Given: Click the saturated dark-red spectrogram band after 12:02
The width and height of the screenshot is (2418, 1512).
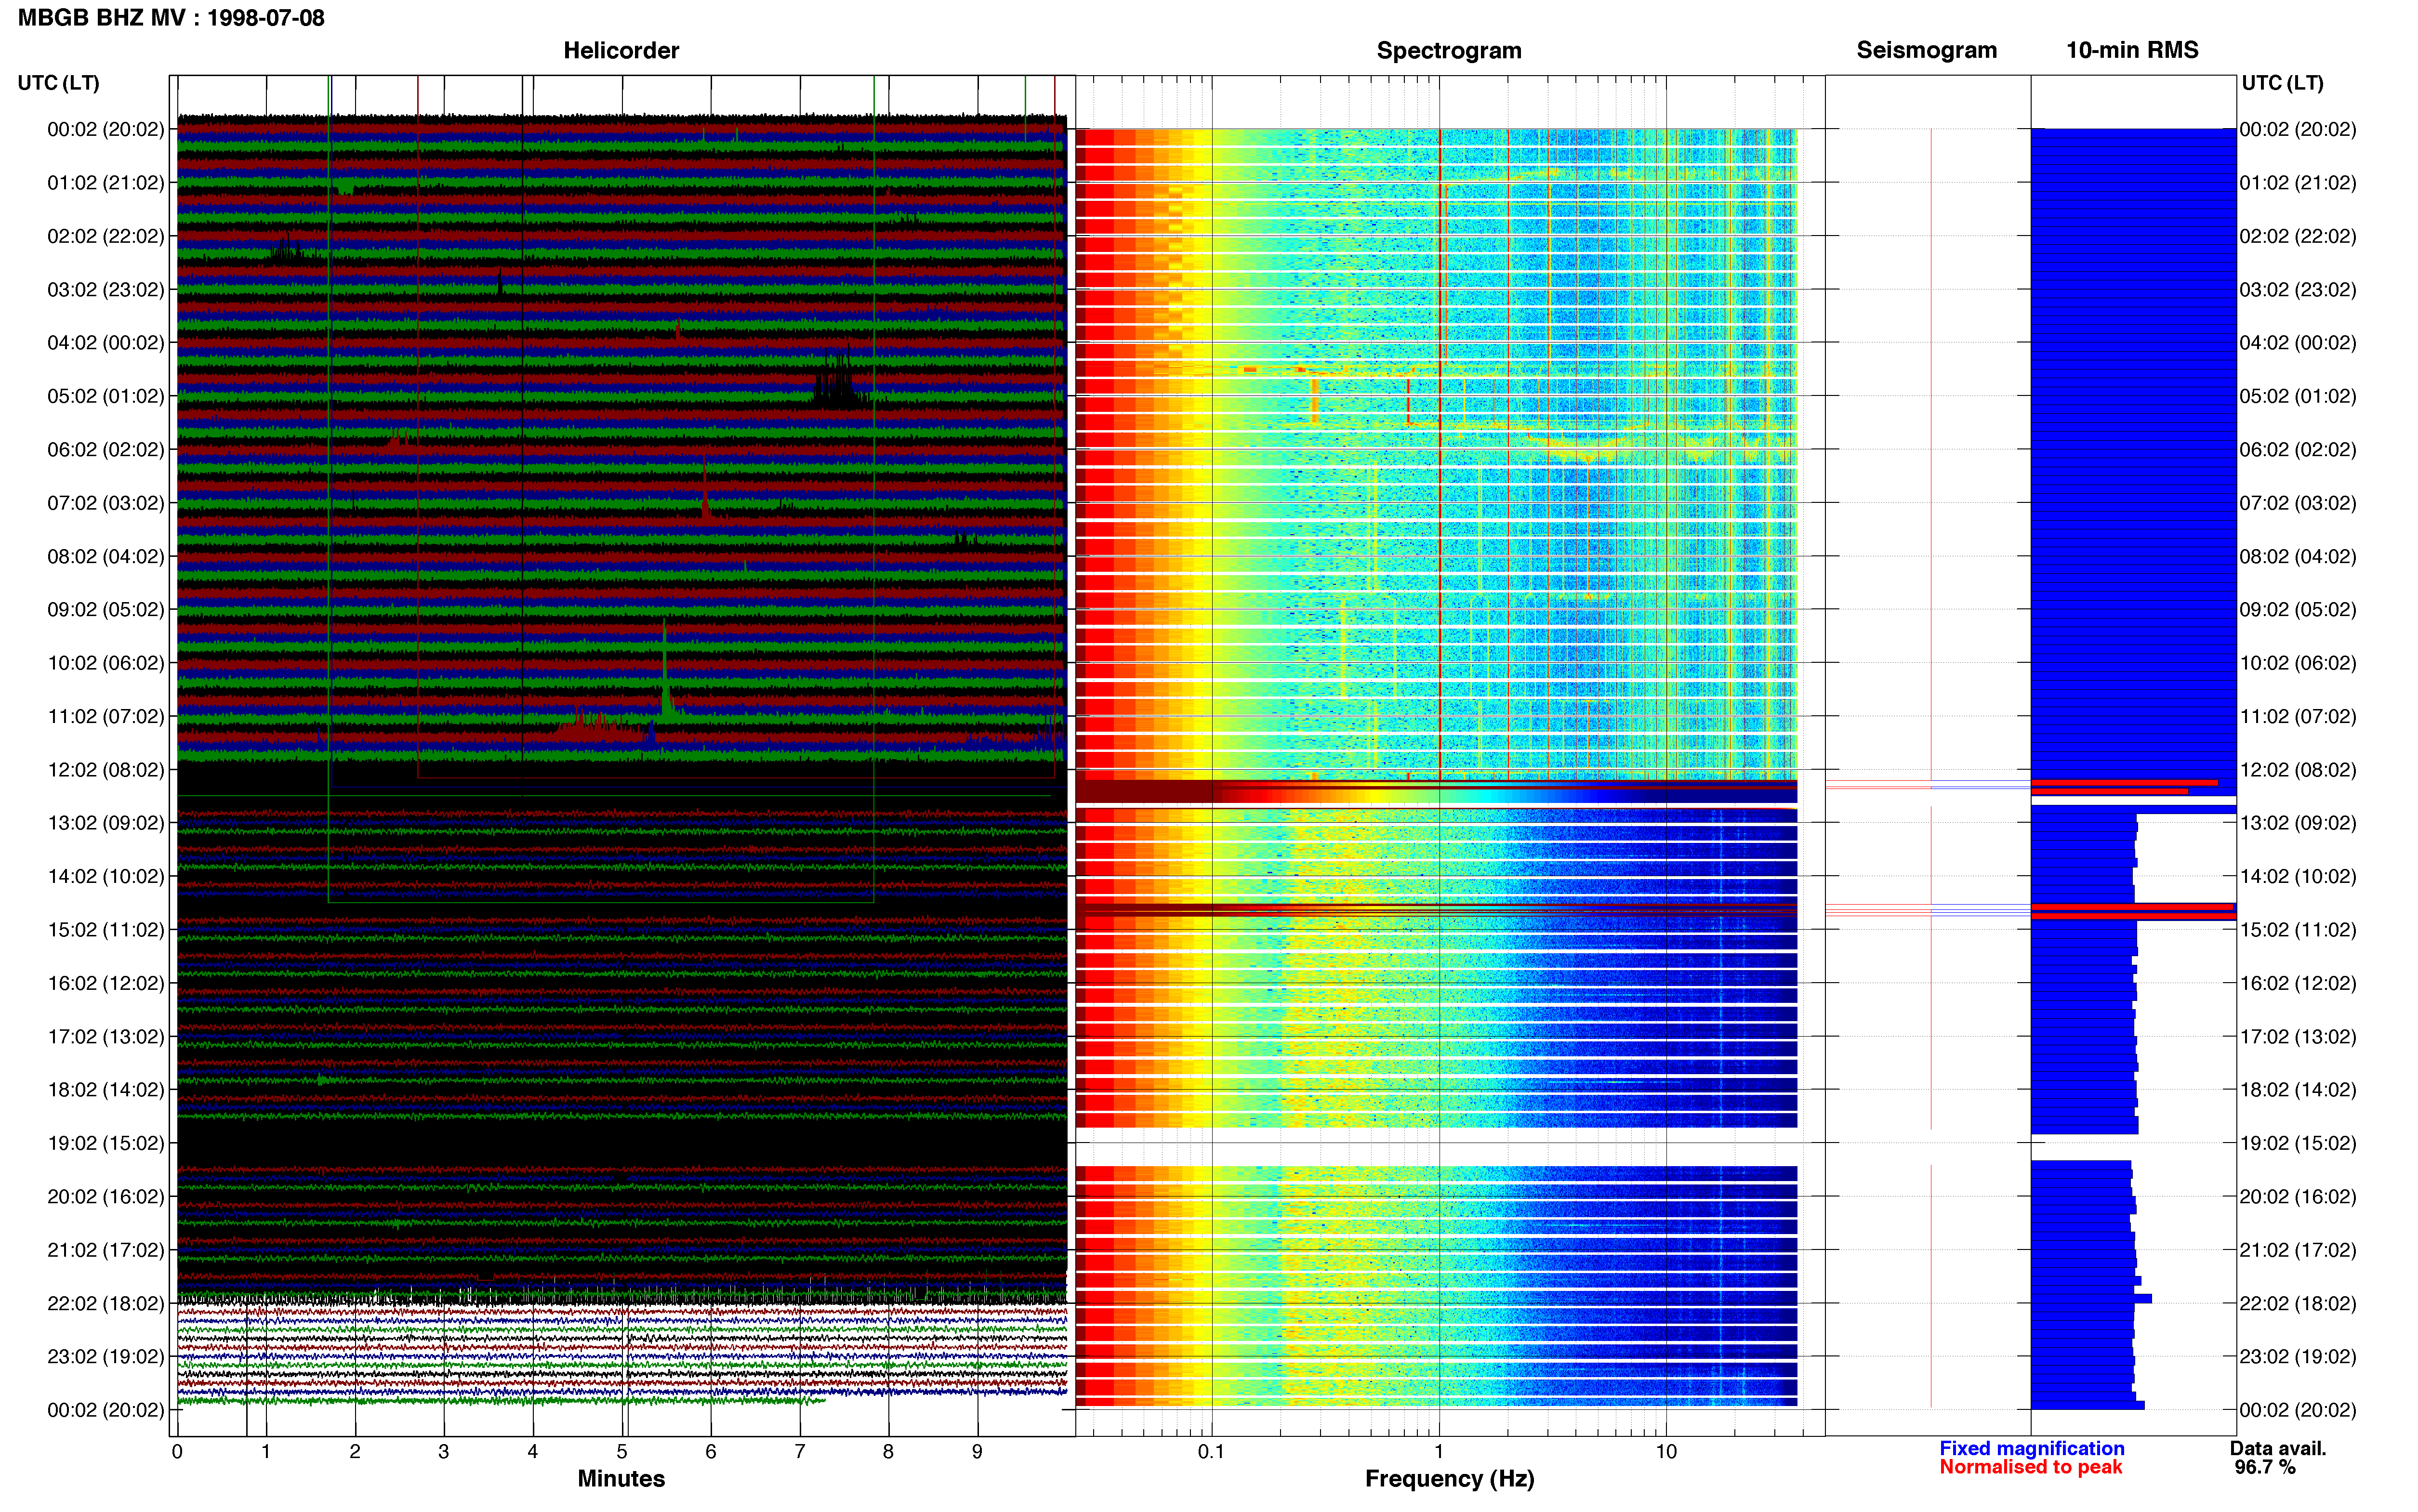Looking at the screenshot, I should point(1436,791).
